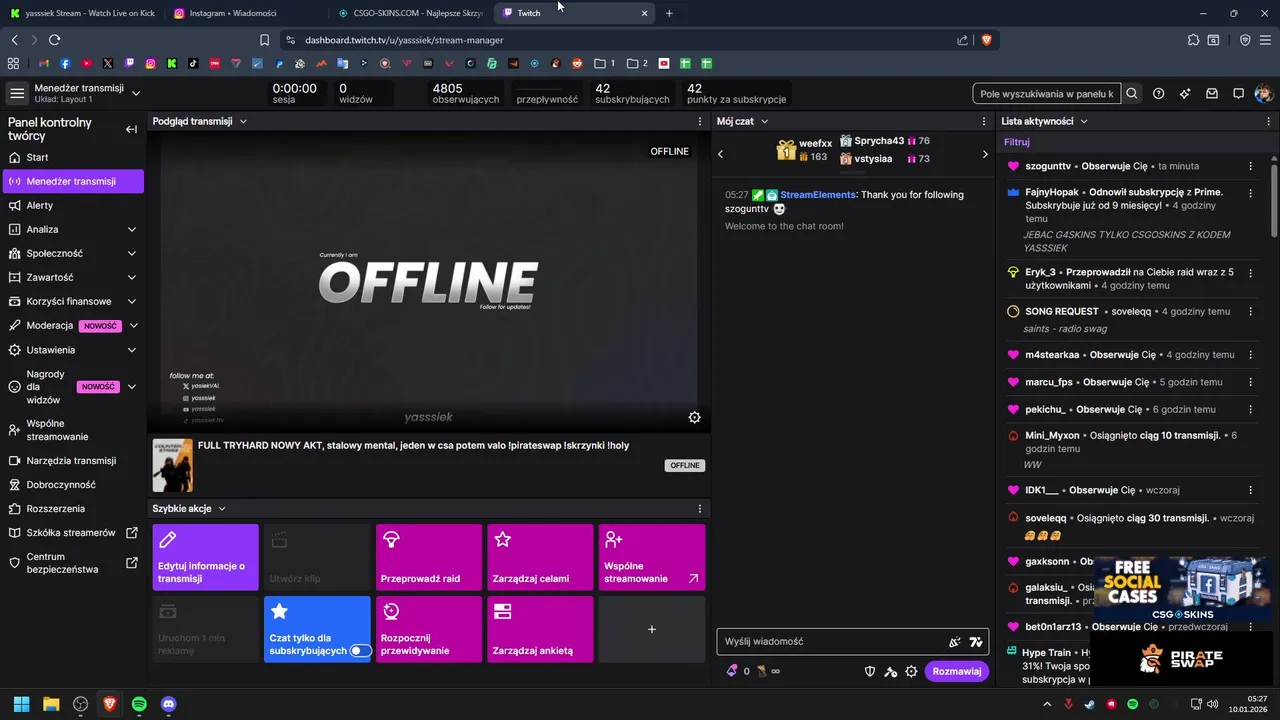The height and width of the screenshot is (720, 1280).
Task: Expand the Korzyści finansowe sidebar section
Action: [x=132, y=301]
